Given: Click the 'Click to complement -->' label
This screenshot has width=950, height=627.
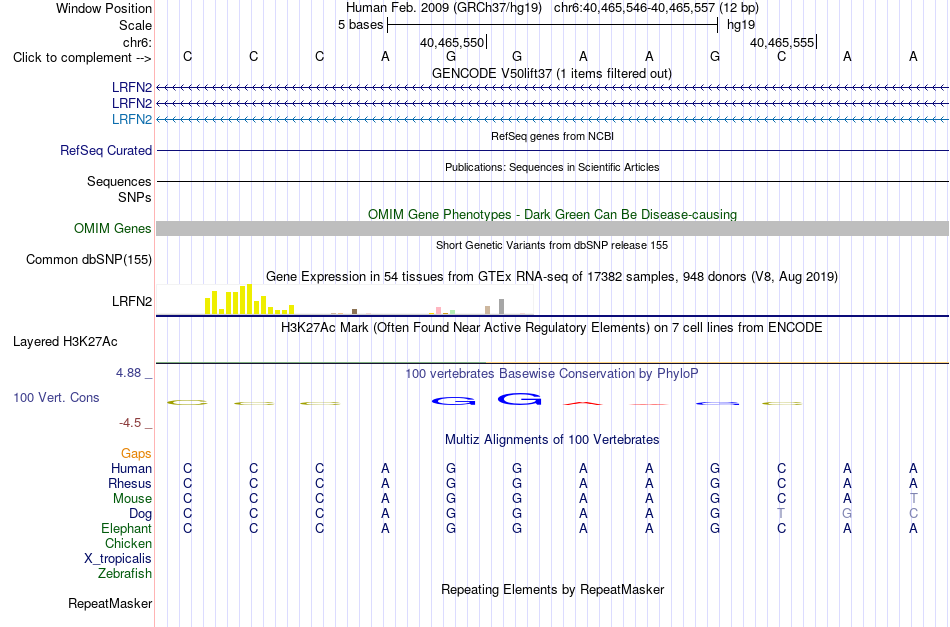Looking at the screenshot, I should (x=82, y=58).
